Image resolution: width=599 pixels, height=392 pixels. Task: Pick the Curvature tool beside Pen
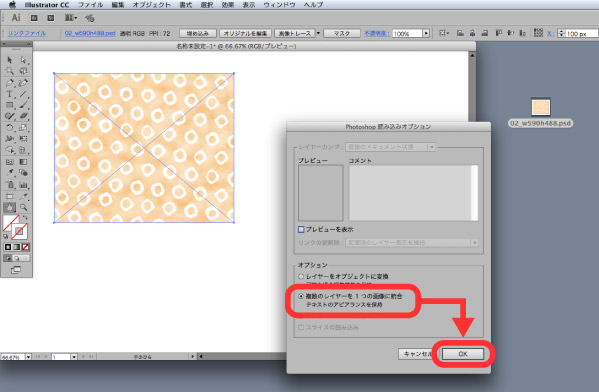point(23,83)
